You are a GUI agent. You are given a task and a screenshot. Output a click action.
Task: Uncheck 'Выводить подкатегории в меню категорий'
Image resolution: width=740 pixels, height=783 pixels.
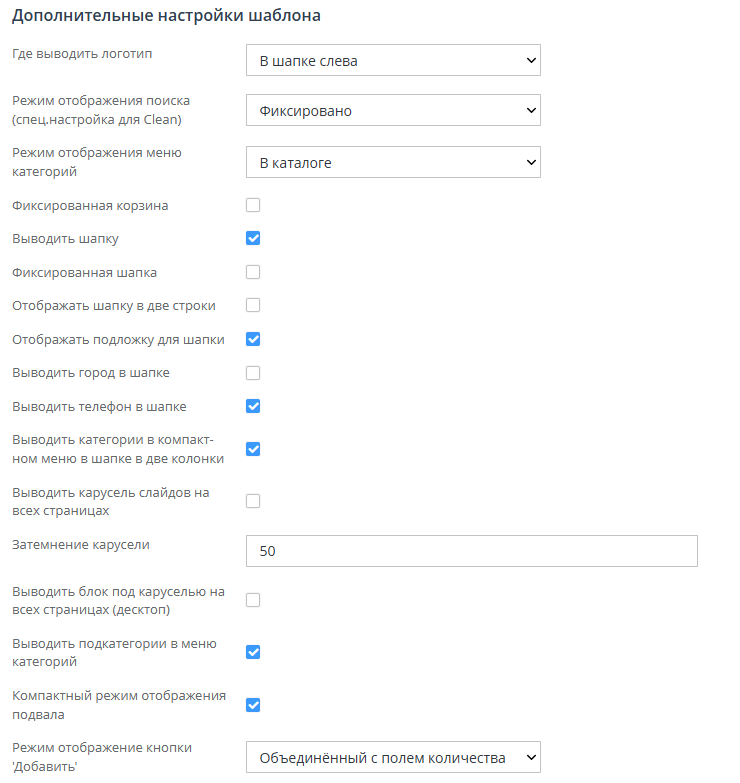pyautogui.click(x=253, y=653)
